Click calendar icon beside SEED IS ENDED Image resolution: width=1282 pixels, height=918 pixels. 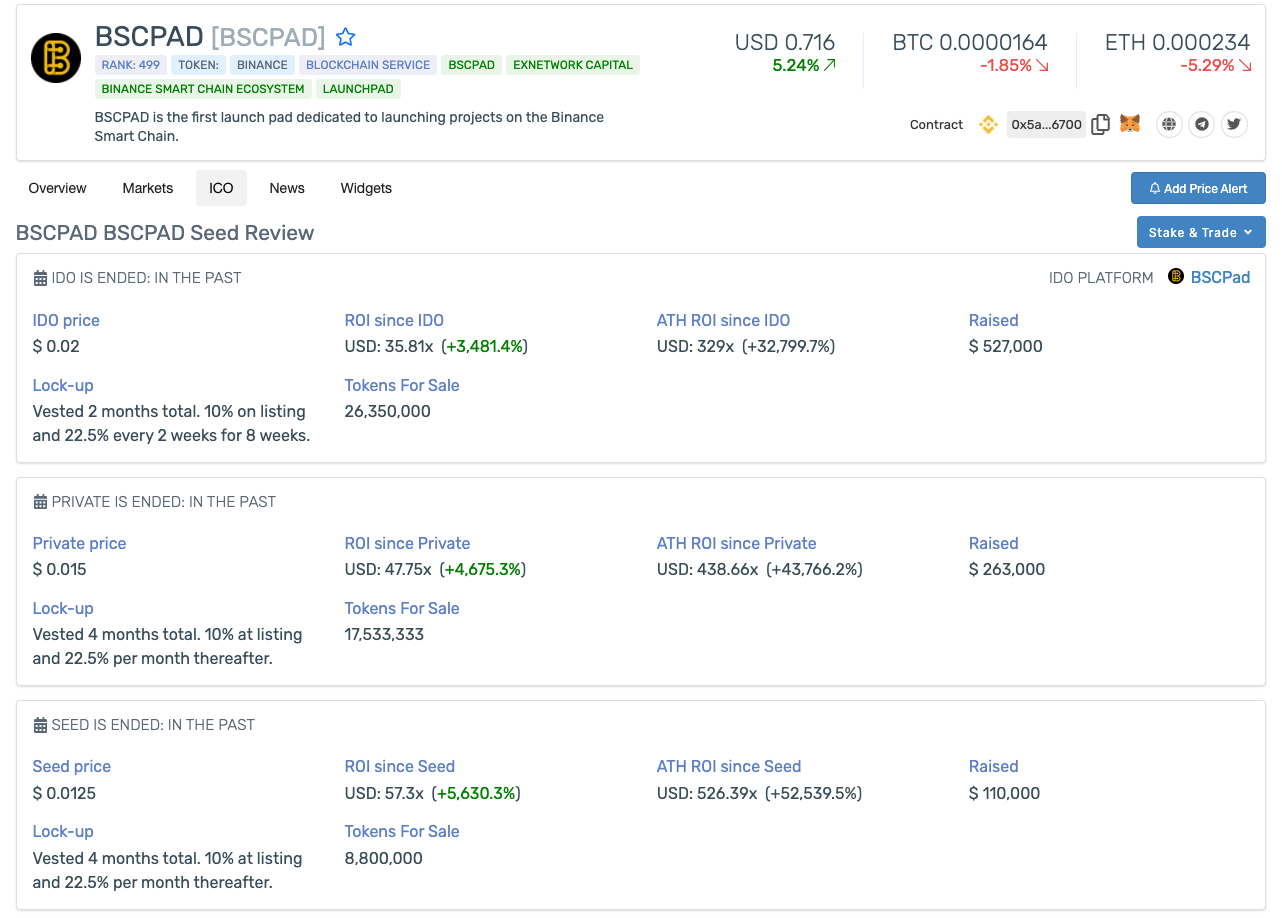[x=40, y=725]
